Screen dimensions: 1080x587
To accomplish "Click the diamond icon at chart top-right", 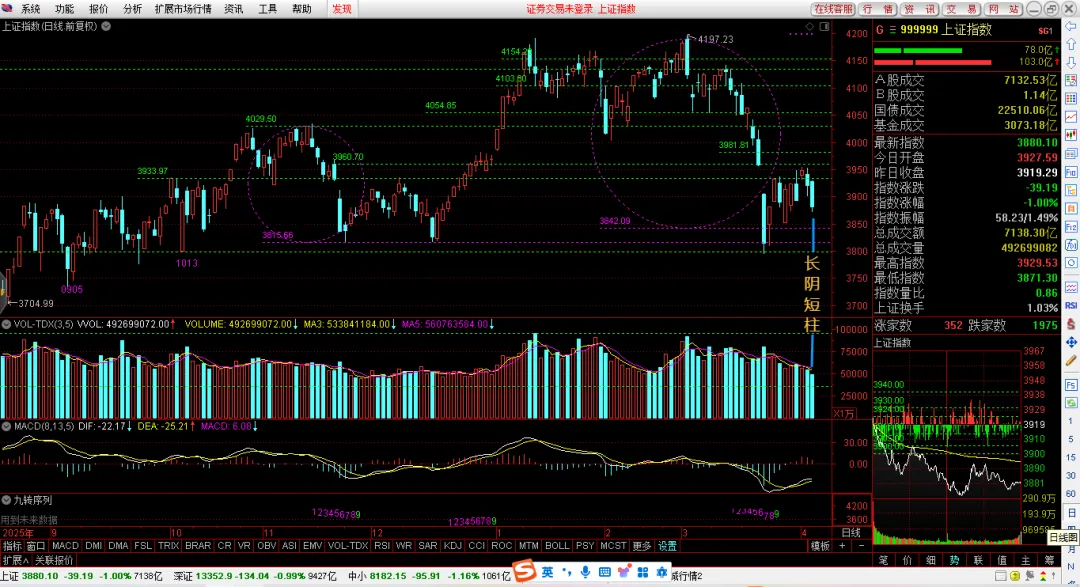I will tap(809, 27).
